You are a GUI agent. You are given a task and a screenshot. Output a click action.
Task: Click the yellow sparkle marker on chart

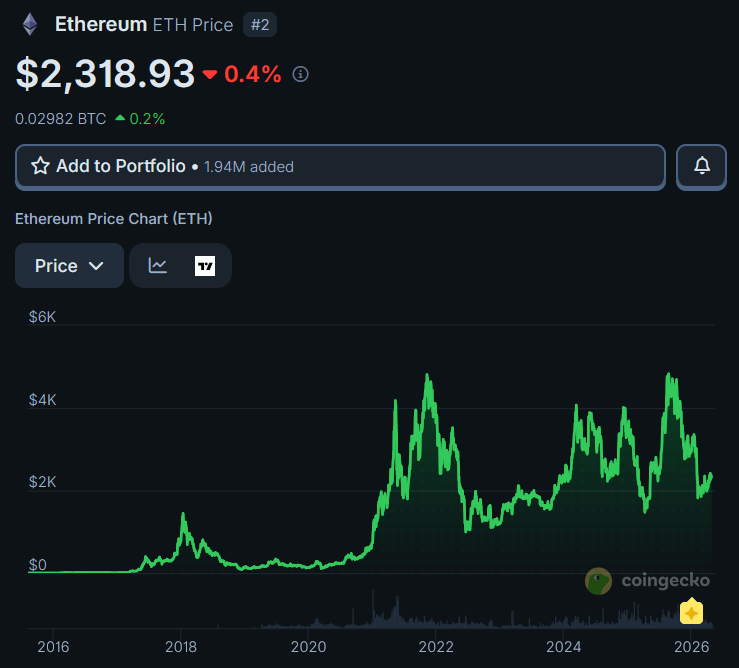pos(691,611)
